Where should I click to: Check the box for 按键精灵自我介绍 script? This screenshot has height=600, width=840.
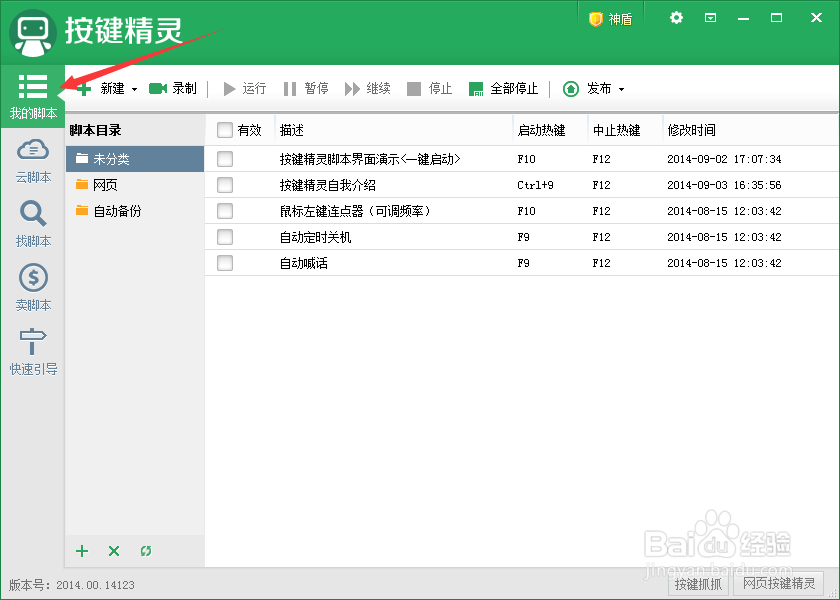(224, 185)
